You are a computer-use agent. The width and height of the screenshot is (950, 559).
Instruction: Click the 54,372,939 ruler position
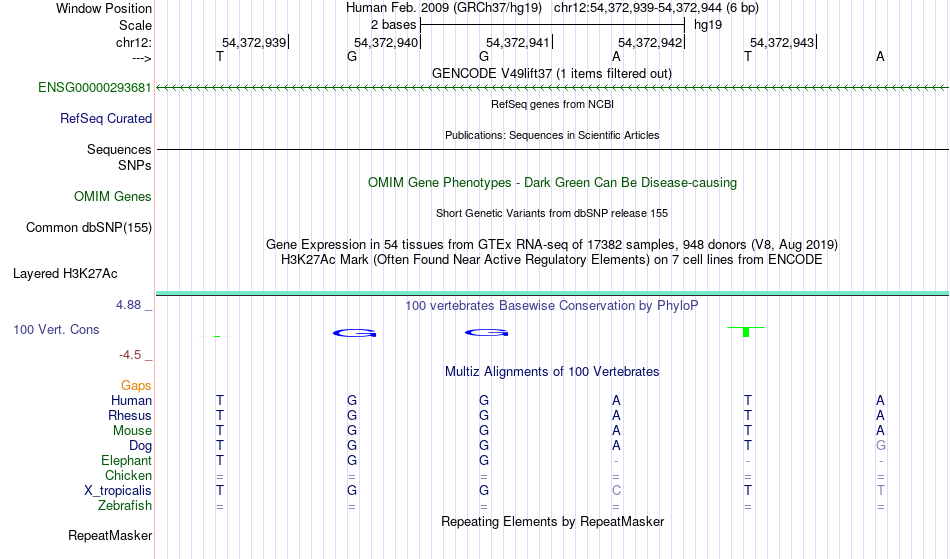254,43
